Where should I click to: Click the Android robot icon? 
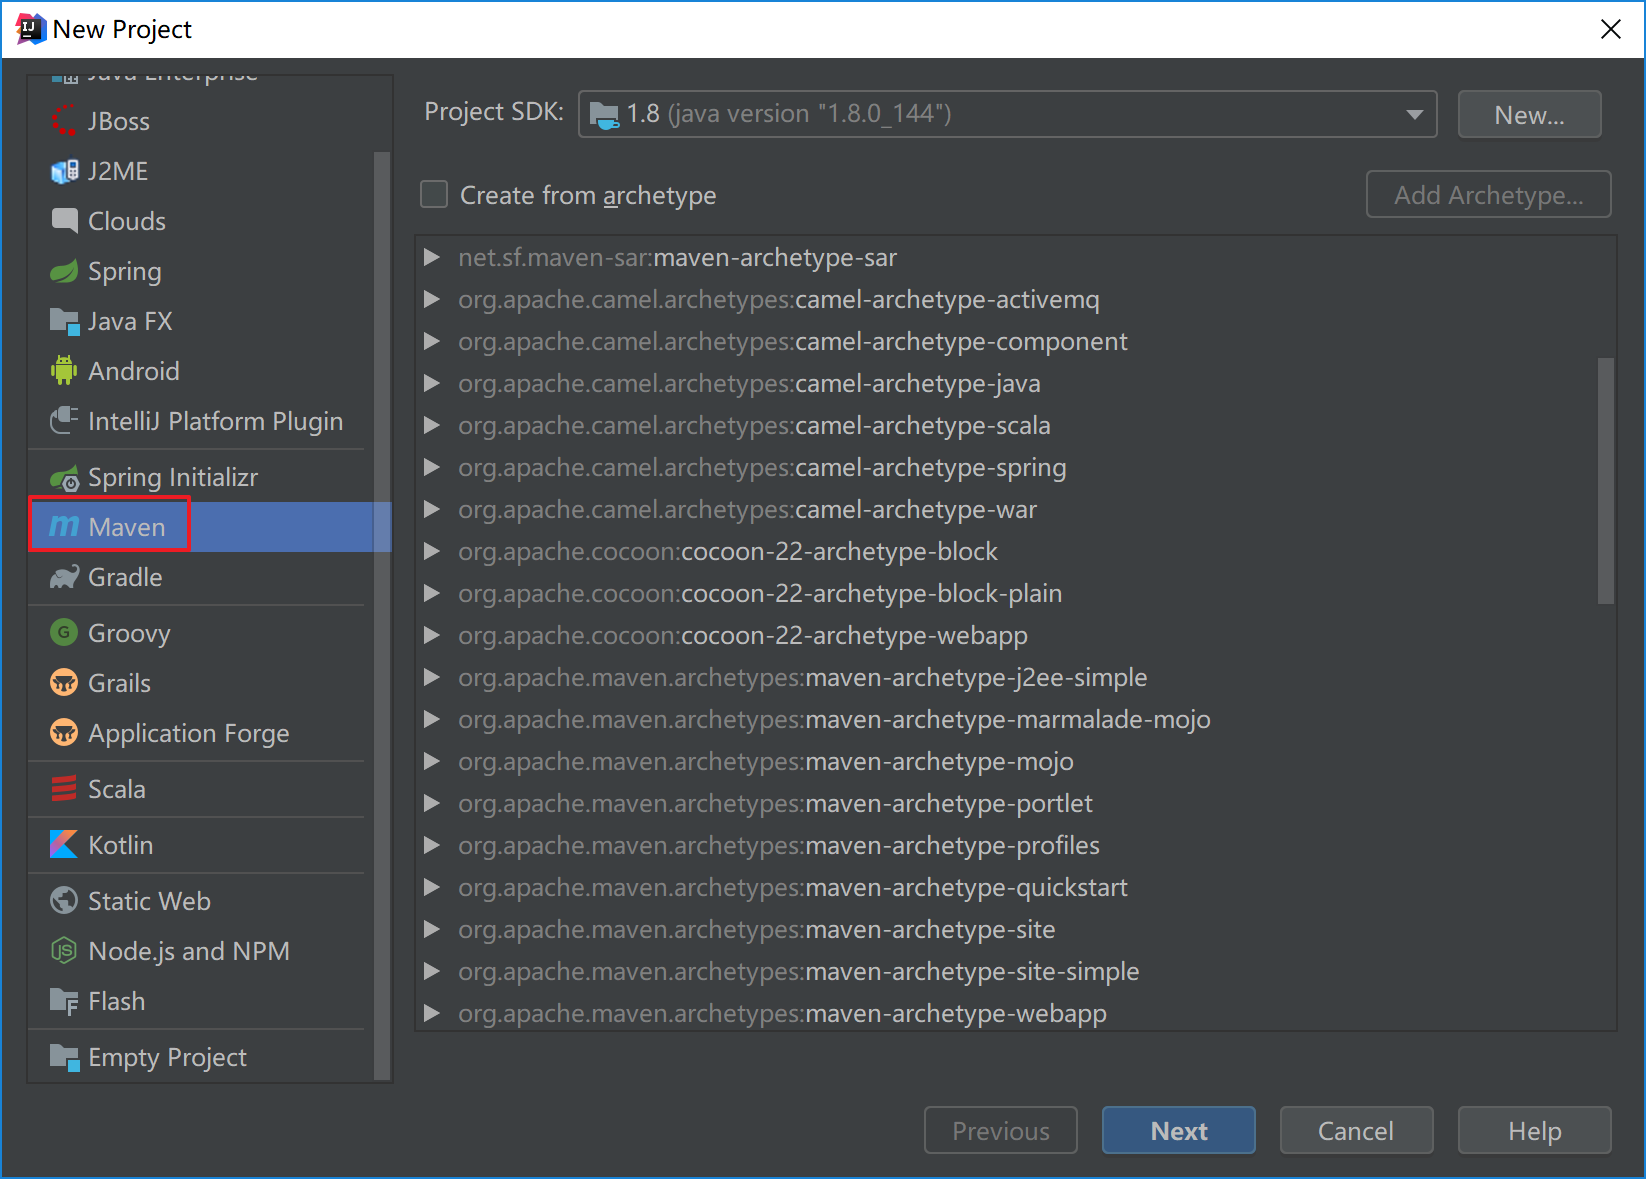64,371
